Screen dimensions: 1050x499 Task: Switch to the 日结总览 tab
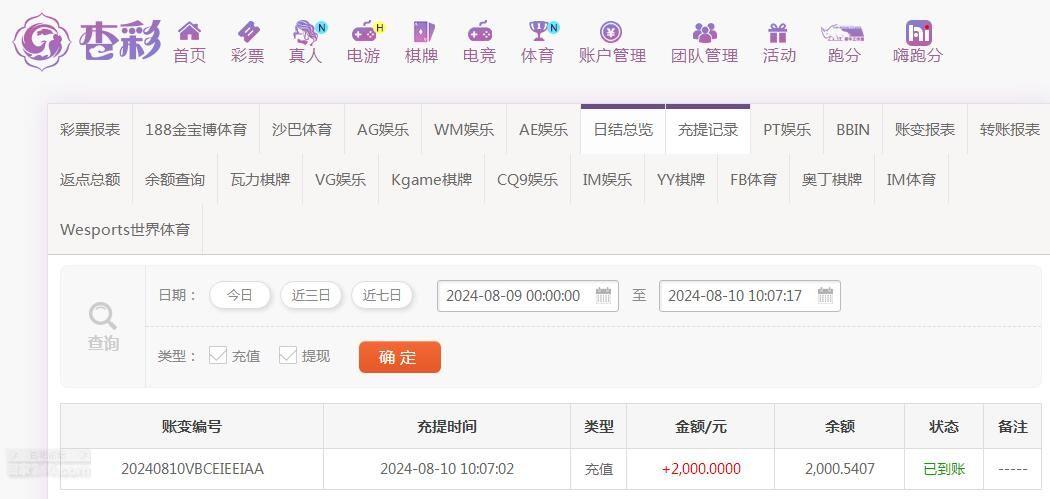(623, 130)
